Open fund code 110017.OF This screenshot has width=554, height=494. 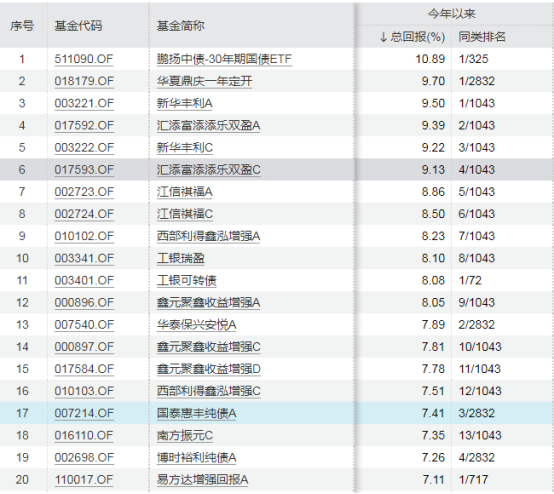point(84,480)
